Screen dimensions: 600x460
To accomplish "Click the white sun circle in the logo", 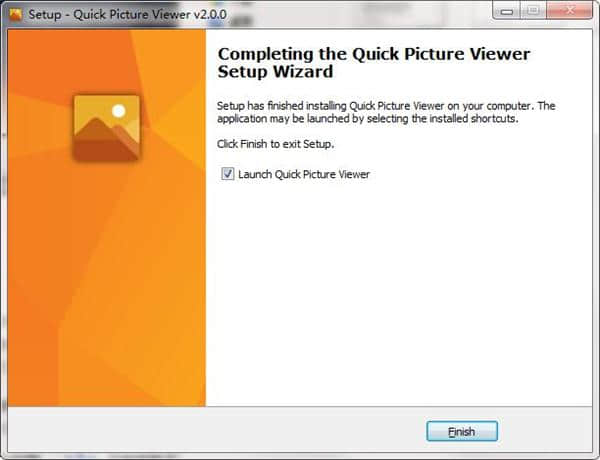I will tap(119, 111).
